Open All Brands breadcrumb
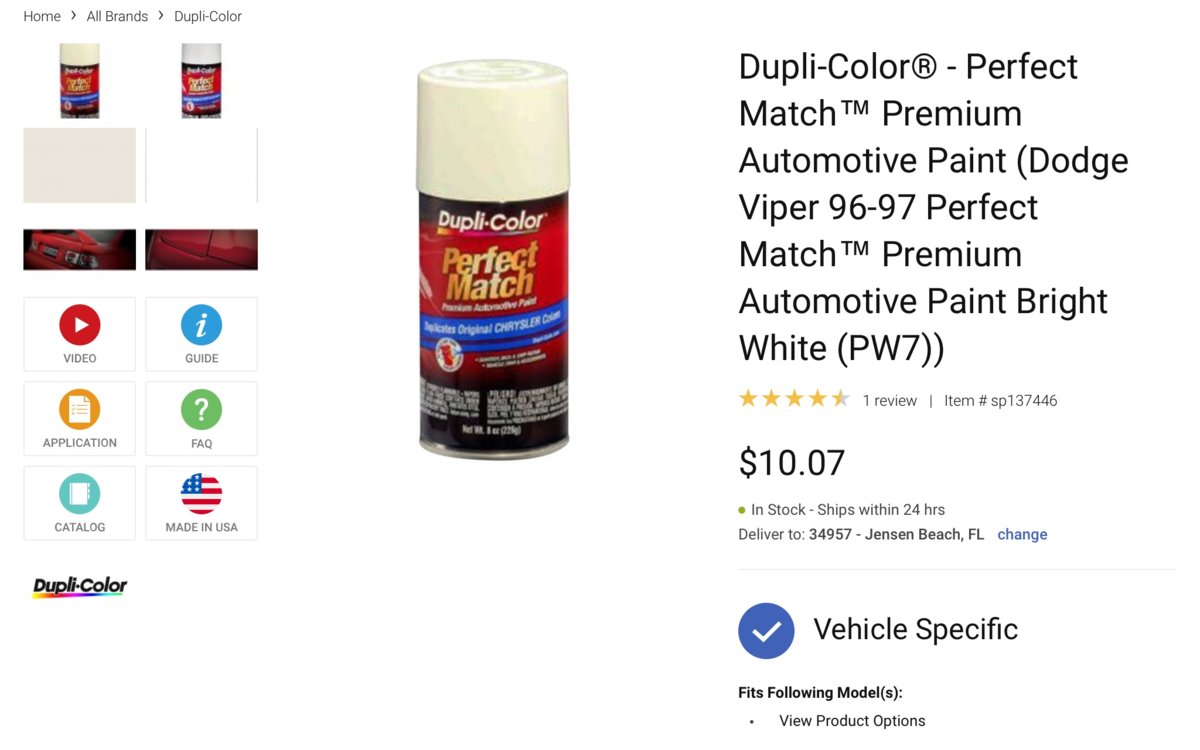Screen dimensions: 1200x750 coord(117,16)
